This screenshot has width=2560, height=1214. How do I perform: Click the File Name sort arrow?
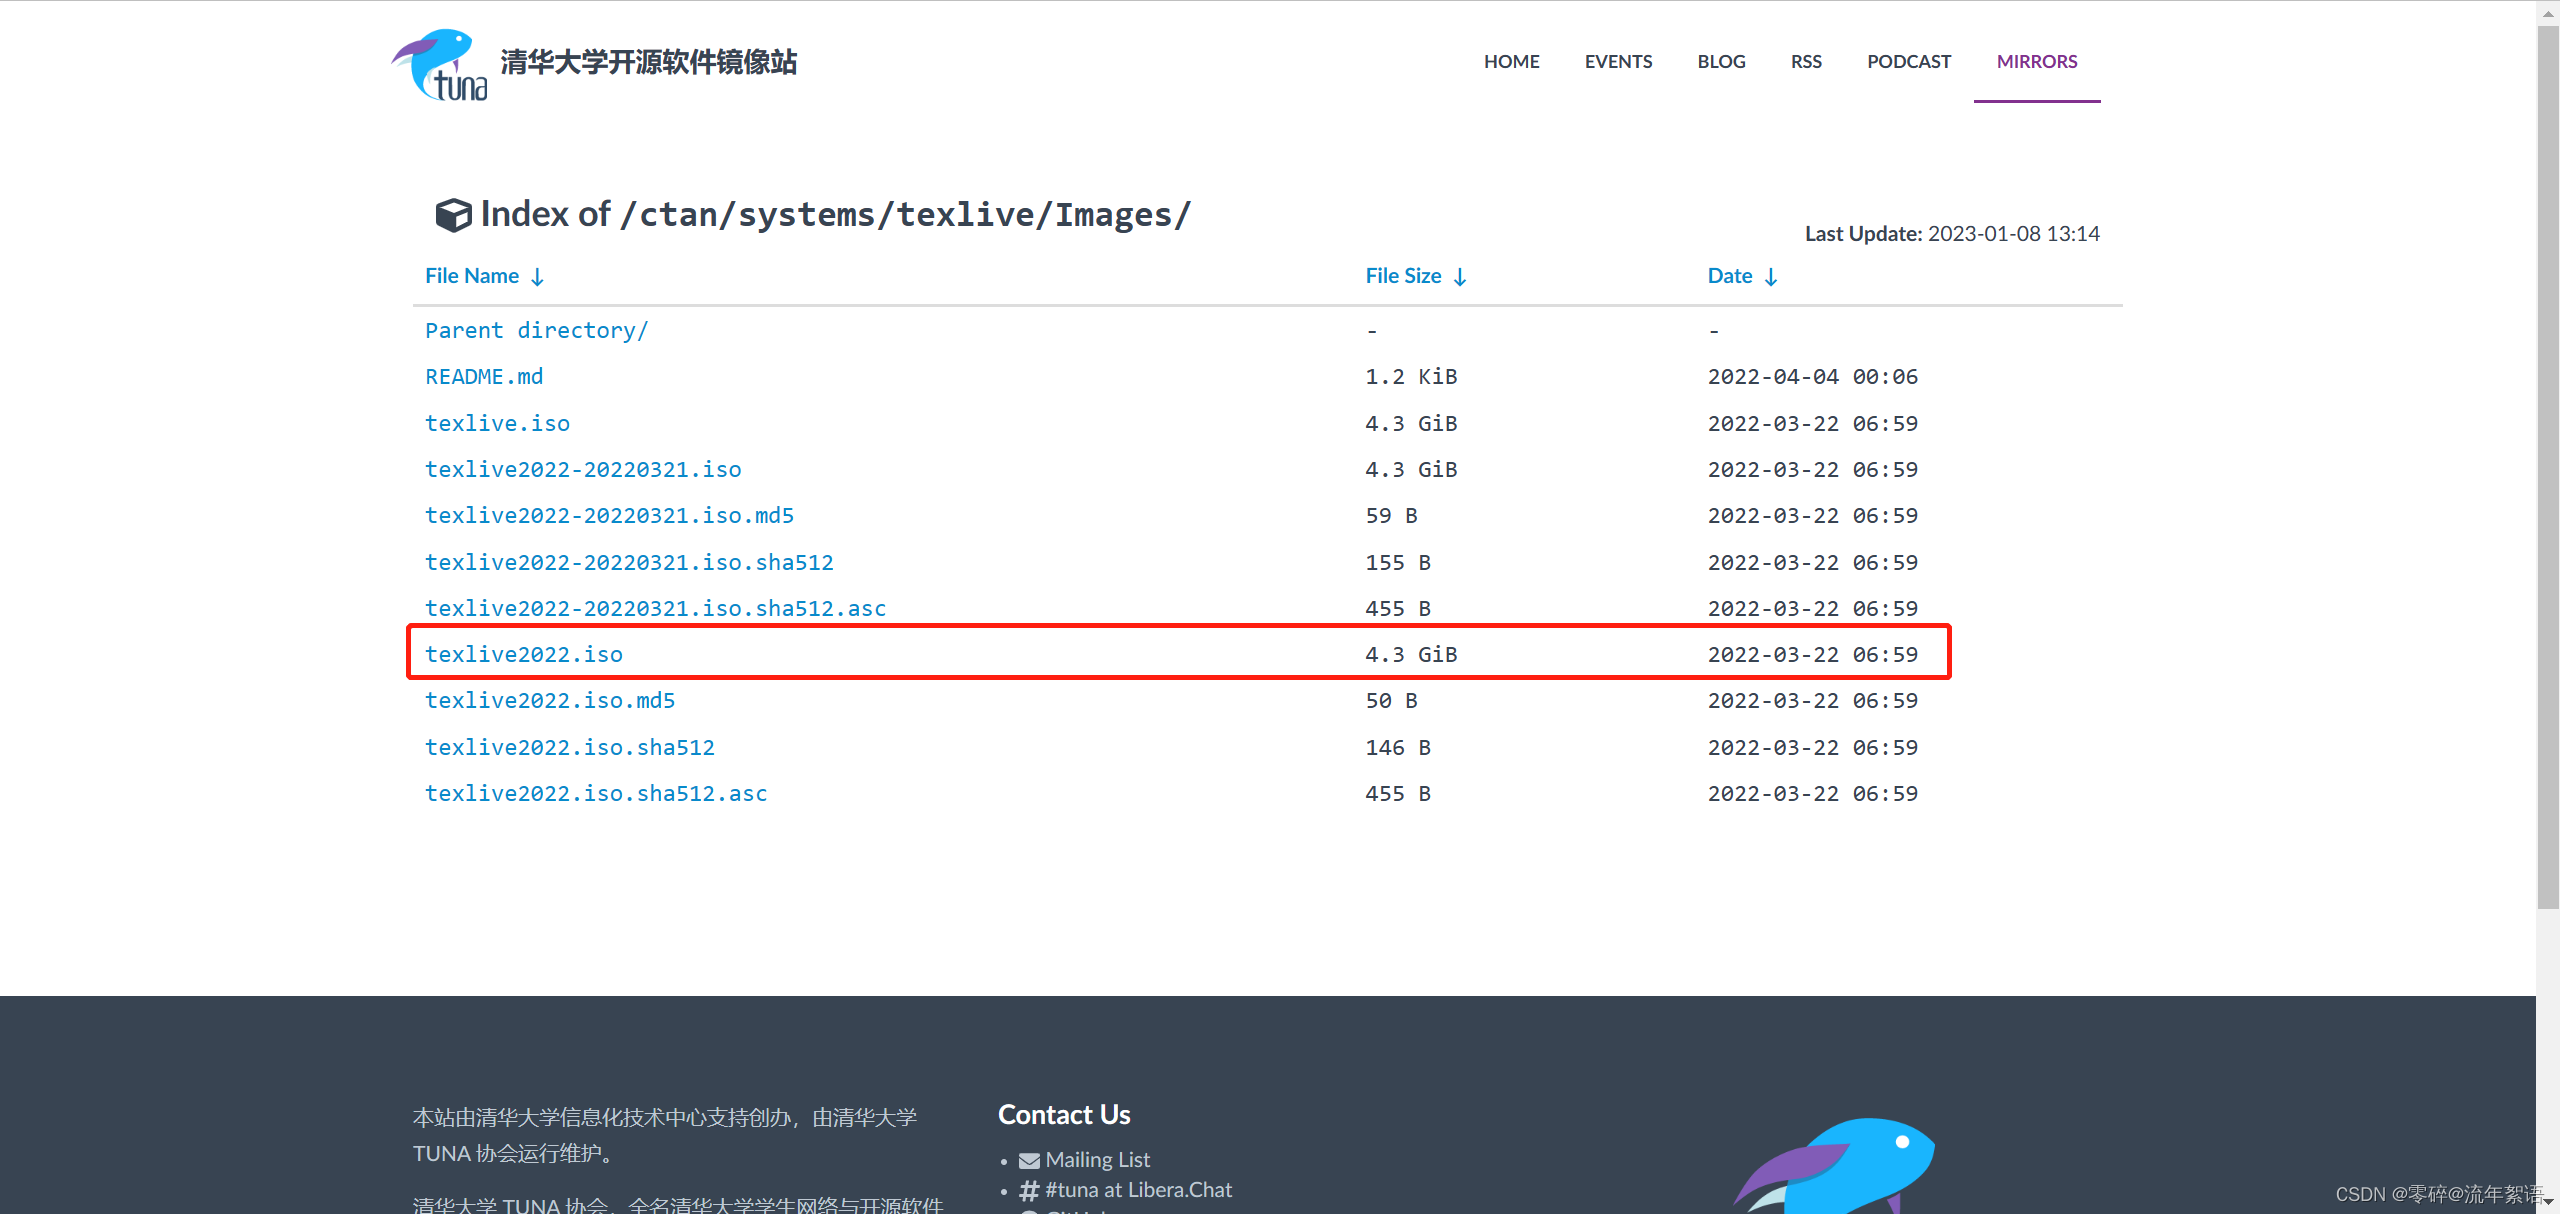click(x=537, y=277)
